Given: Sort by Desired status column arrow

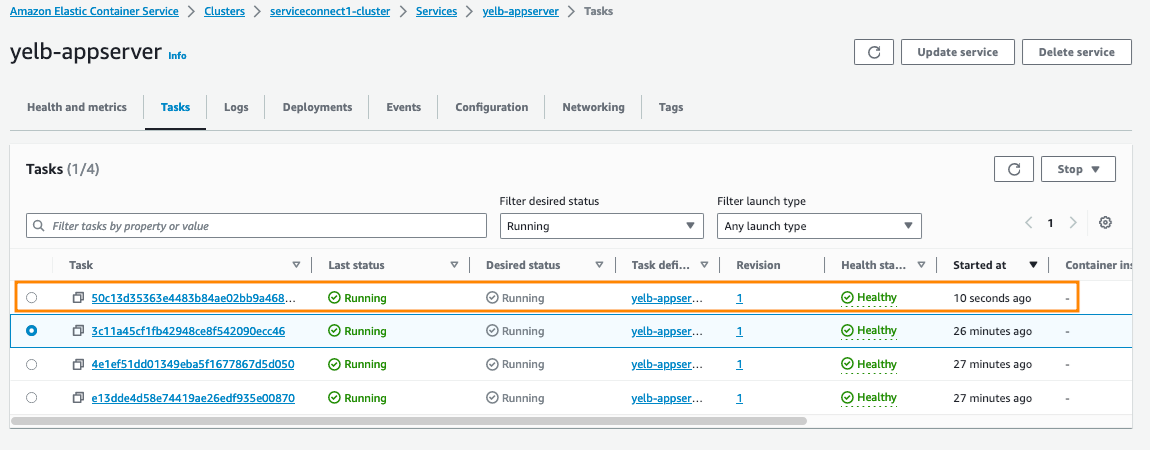Looking at the screenshot, I should click(x=599, y=265).
